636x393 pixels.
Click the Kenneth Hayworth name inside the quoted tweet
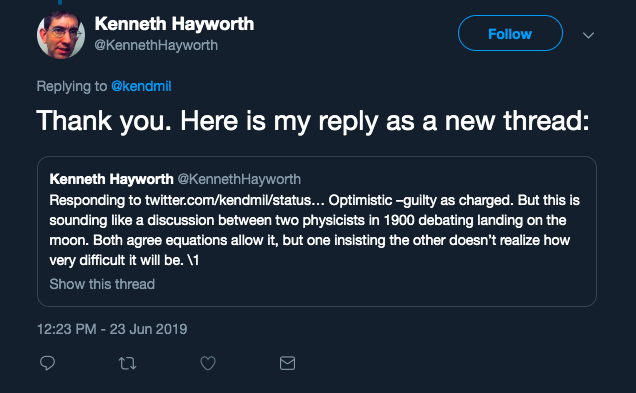click(x=112, y=179)
